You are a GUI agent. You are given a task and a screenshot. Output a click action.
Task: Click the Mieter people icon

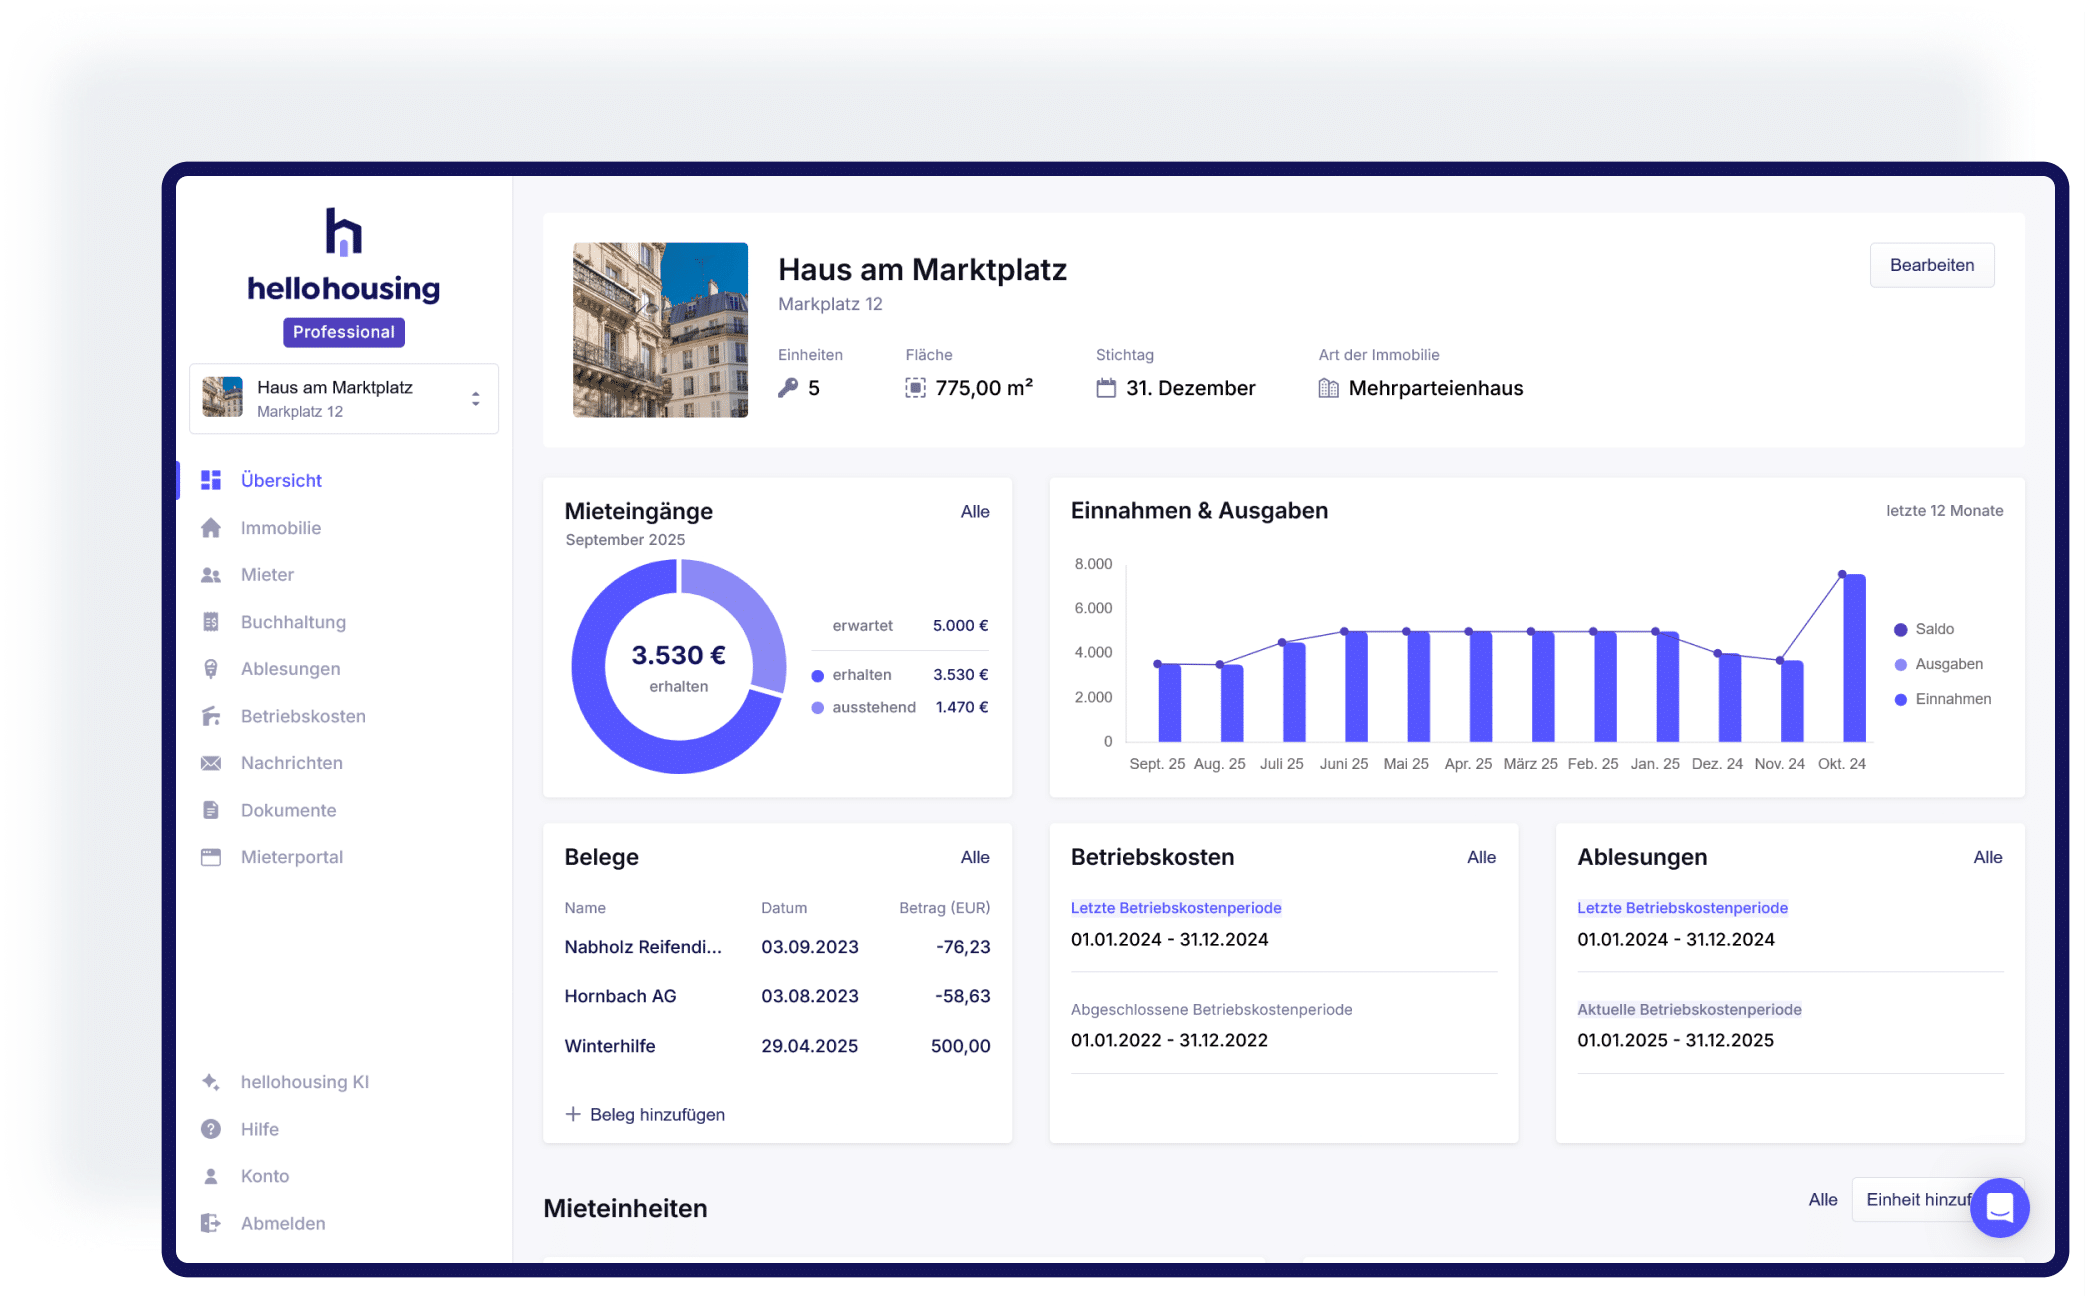pyautogui.click(x=211, y=575)
